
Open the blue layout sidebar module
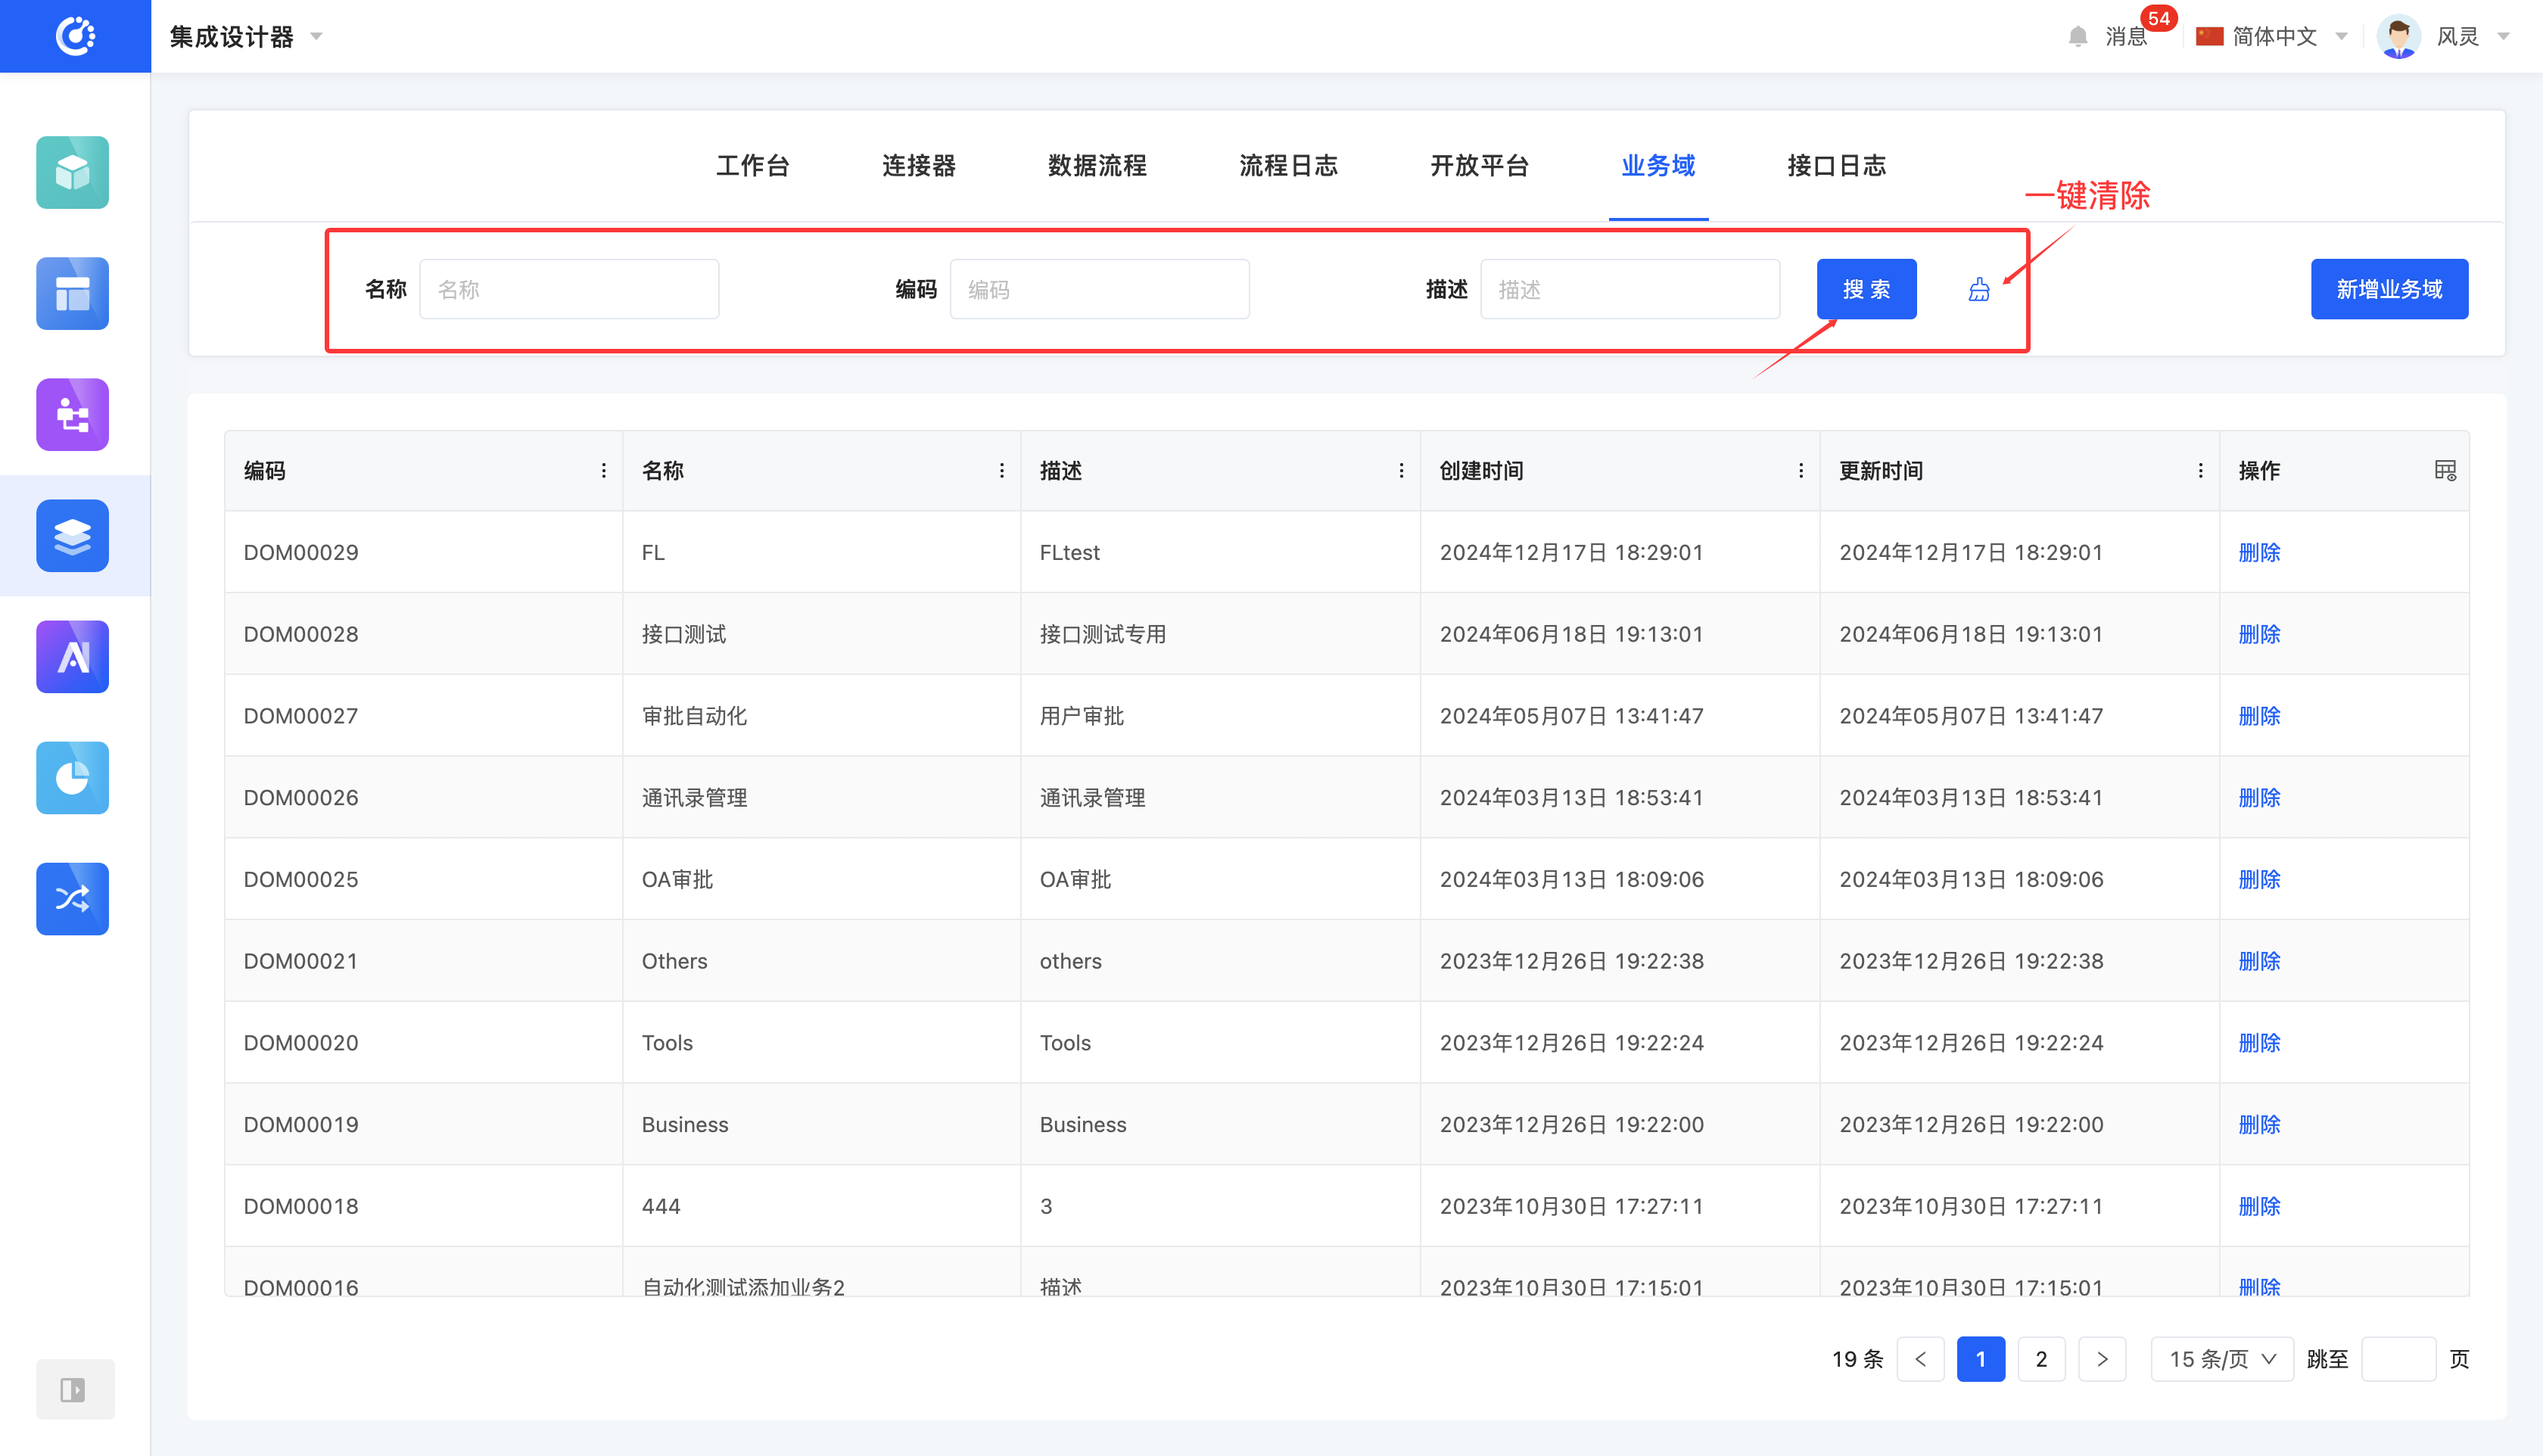coord(72,293)
